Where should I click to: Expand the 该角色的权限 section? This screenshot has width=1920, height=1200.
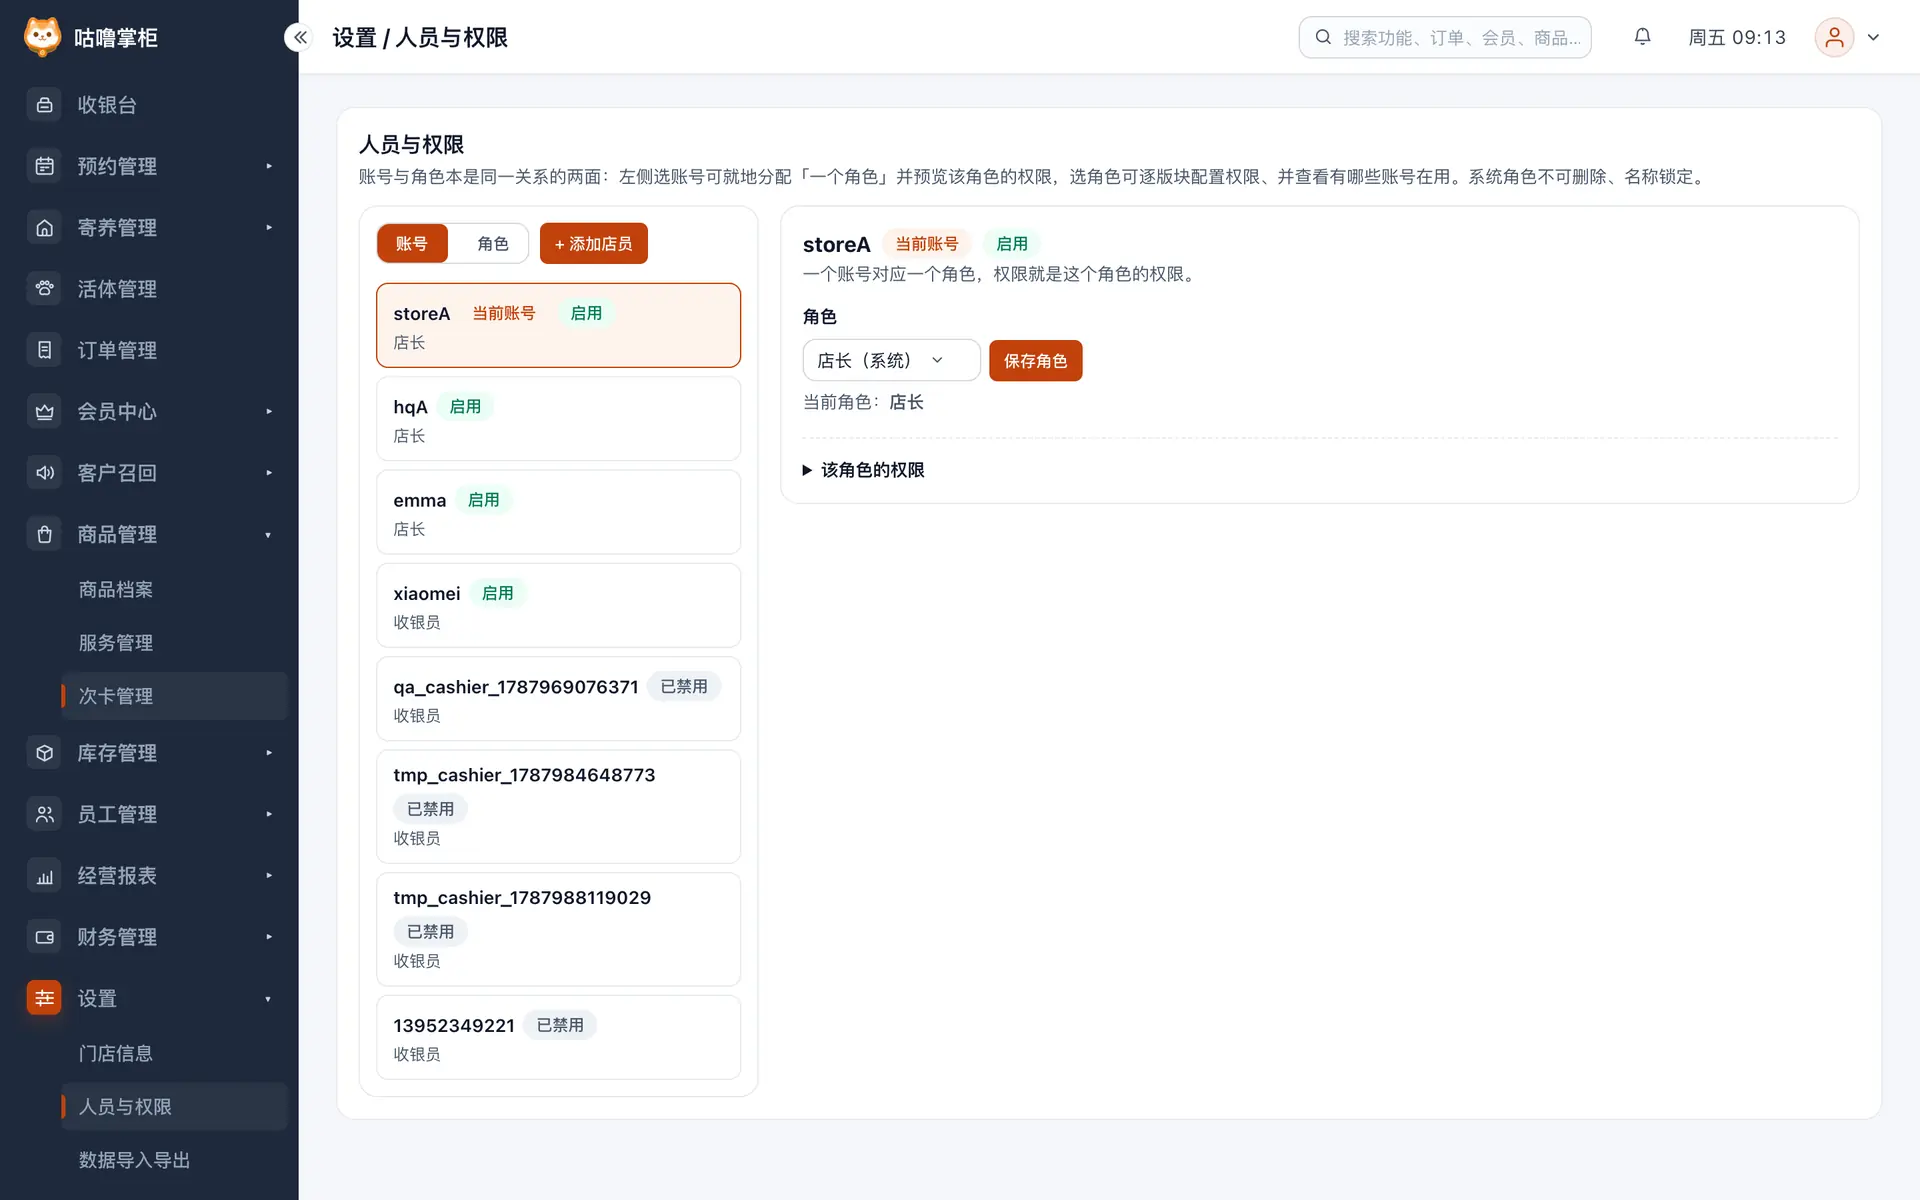(864, 470)
